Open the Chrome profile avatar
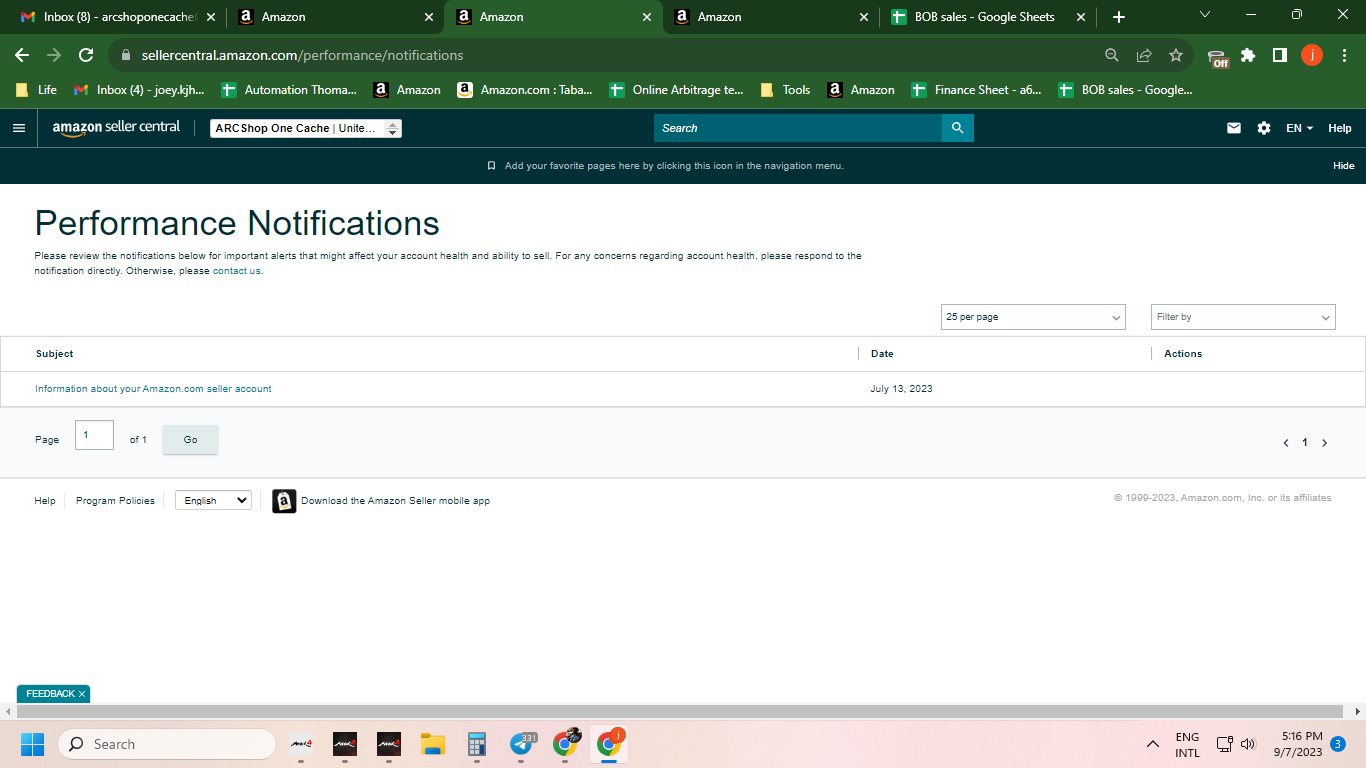The width and height of the screenshot is (1366, 768). 1312,55
